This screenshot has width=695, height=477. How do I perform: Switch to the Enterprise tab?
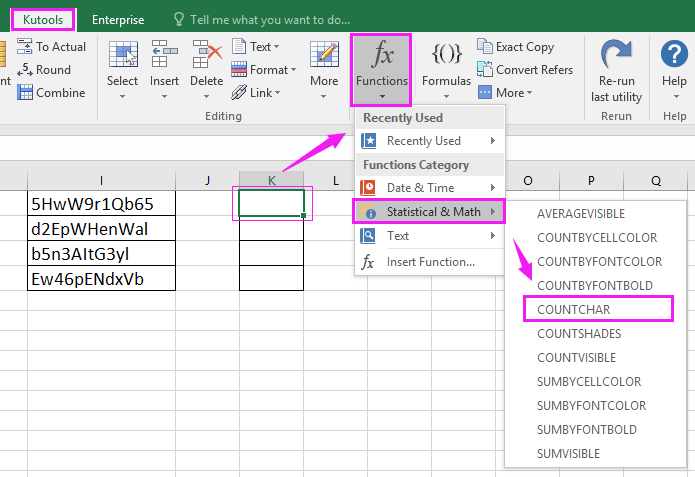(118, 20)
